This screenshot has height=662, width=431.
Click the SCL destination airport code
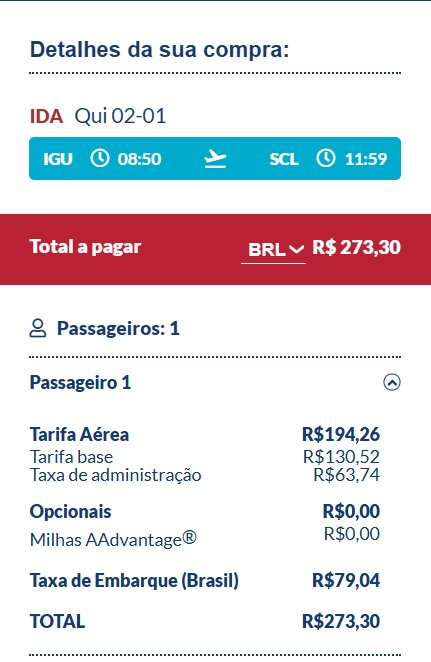tap(284, 159)
